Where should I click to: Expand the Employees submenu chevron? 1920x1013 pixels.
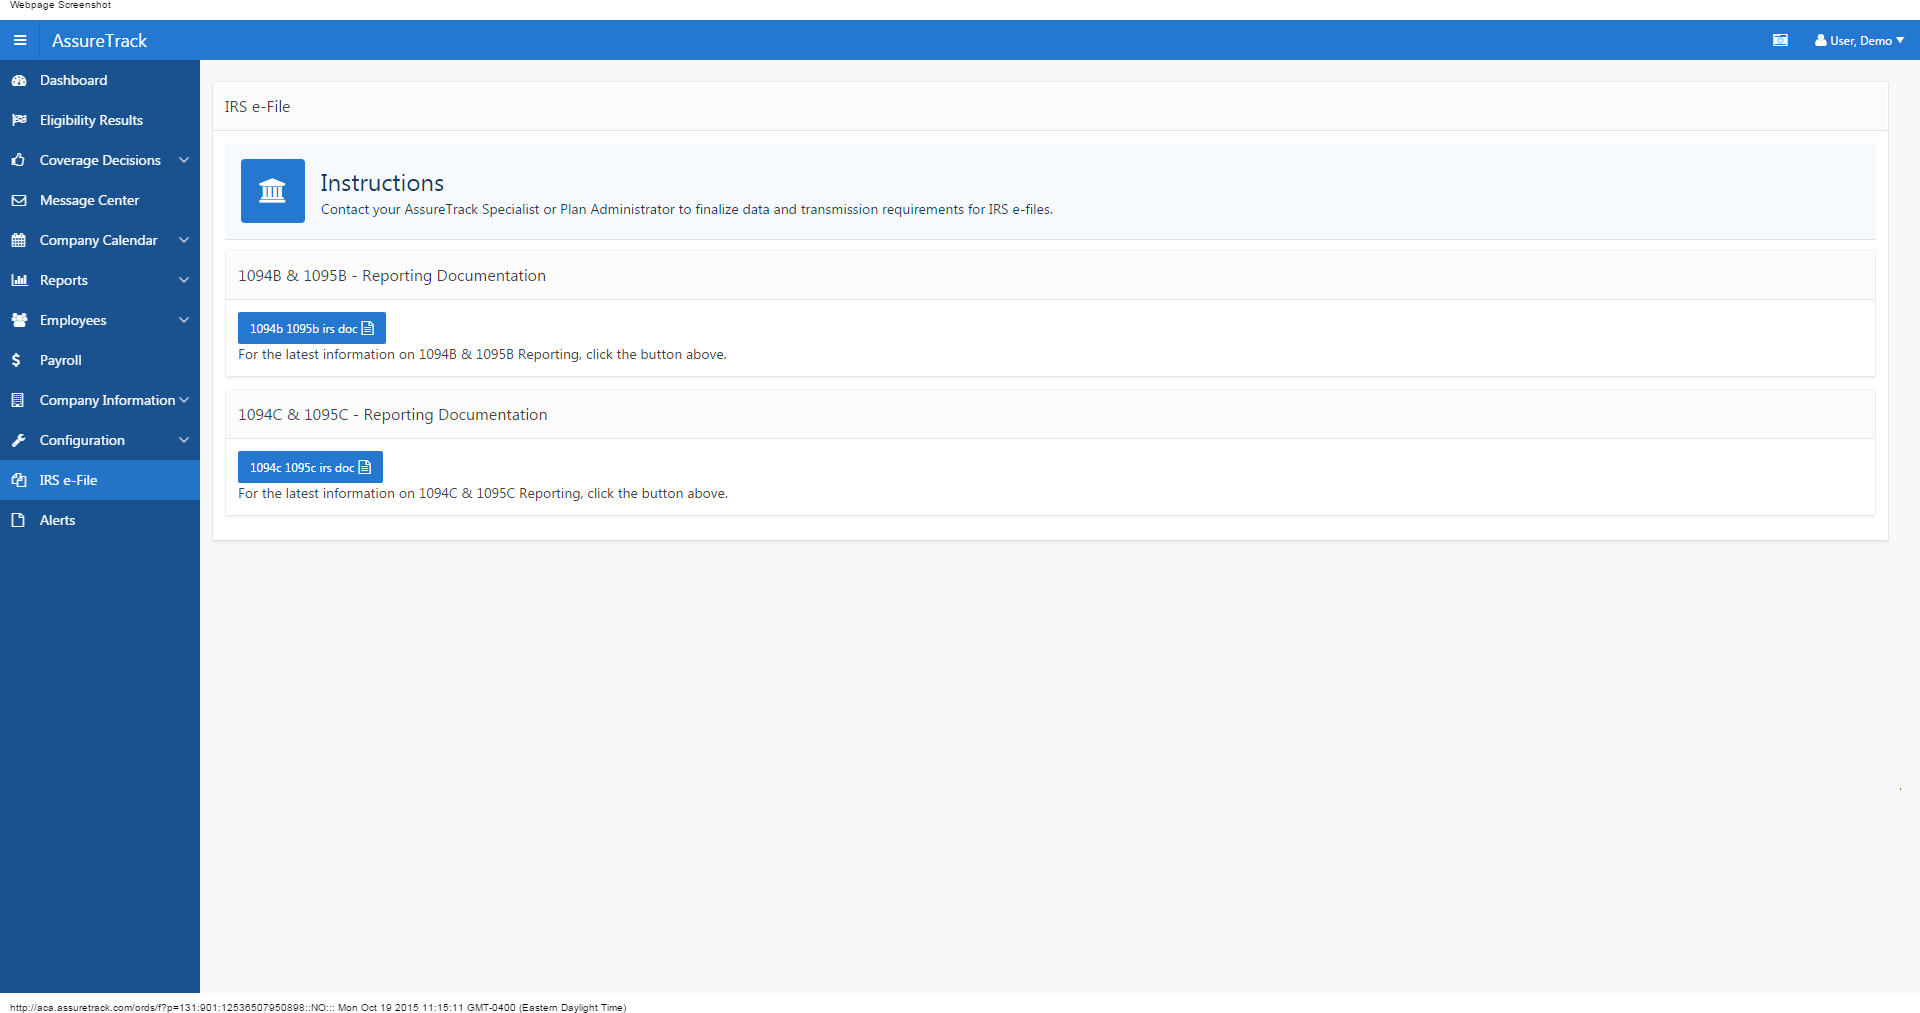click(x=184, y=320)
